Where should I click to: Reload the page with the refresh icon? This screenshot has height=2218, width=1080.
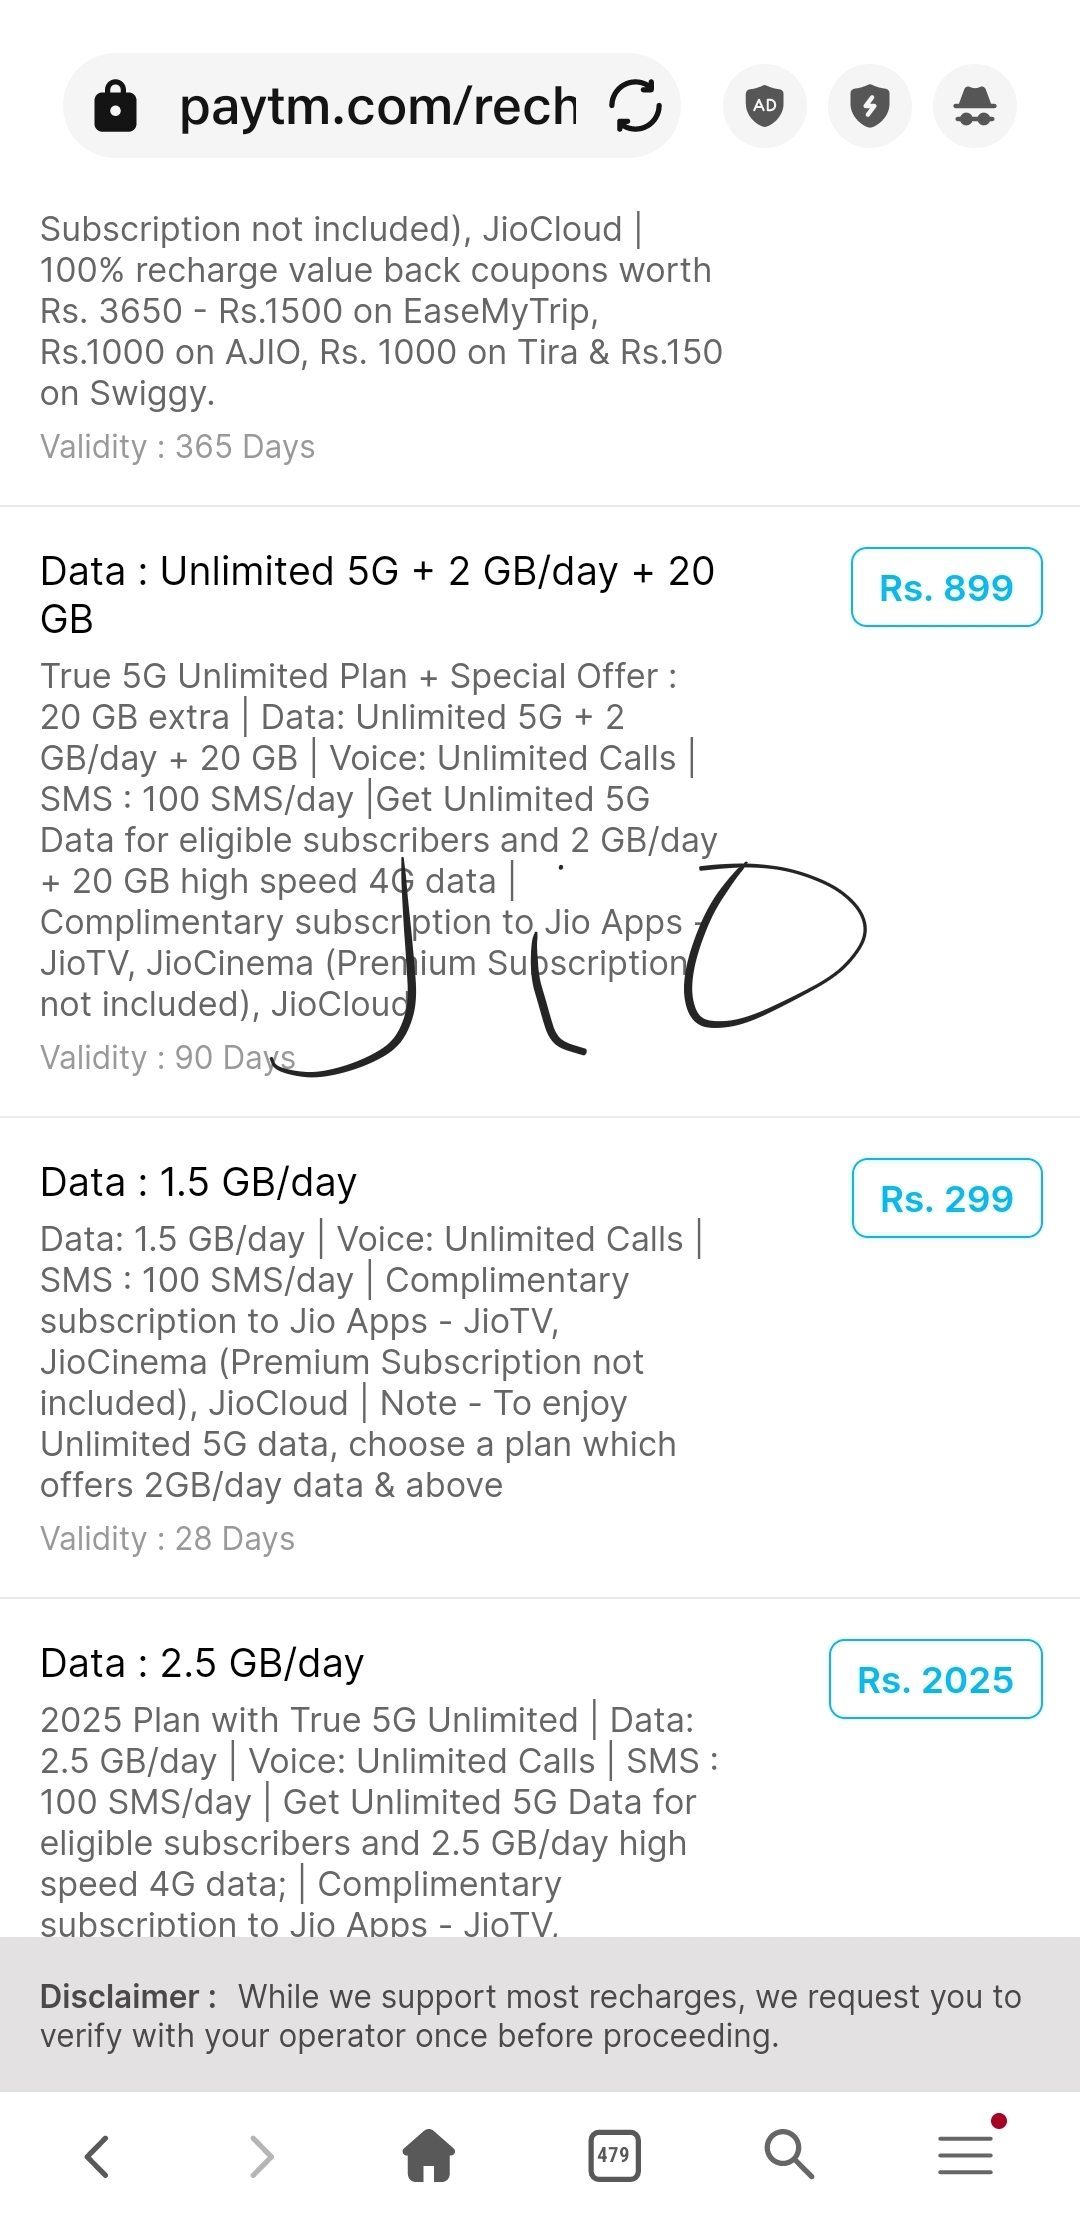(636, 106)
